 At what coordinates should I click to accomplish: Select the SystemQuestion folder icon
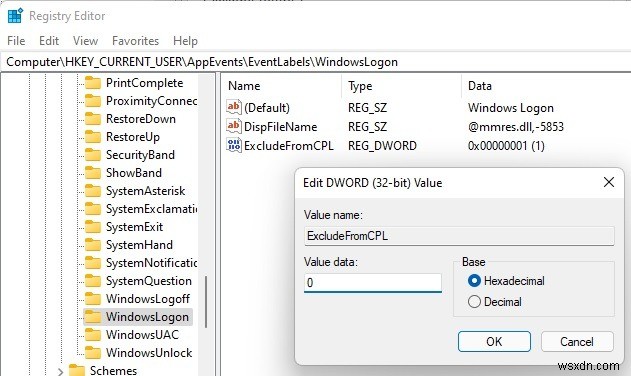click(x=93, y=281)
